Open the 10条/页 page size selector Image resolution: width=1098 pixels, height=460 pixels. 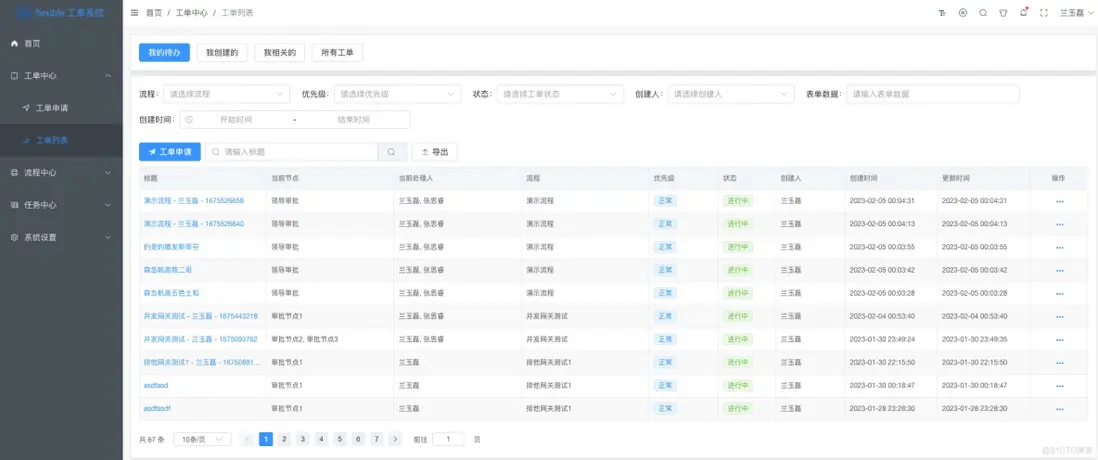[x=202, y=439]
